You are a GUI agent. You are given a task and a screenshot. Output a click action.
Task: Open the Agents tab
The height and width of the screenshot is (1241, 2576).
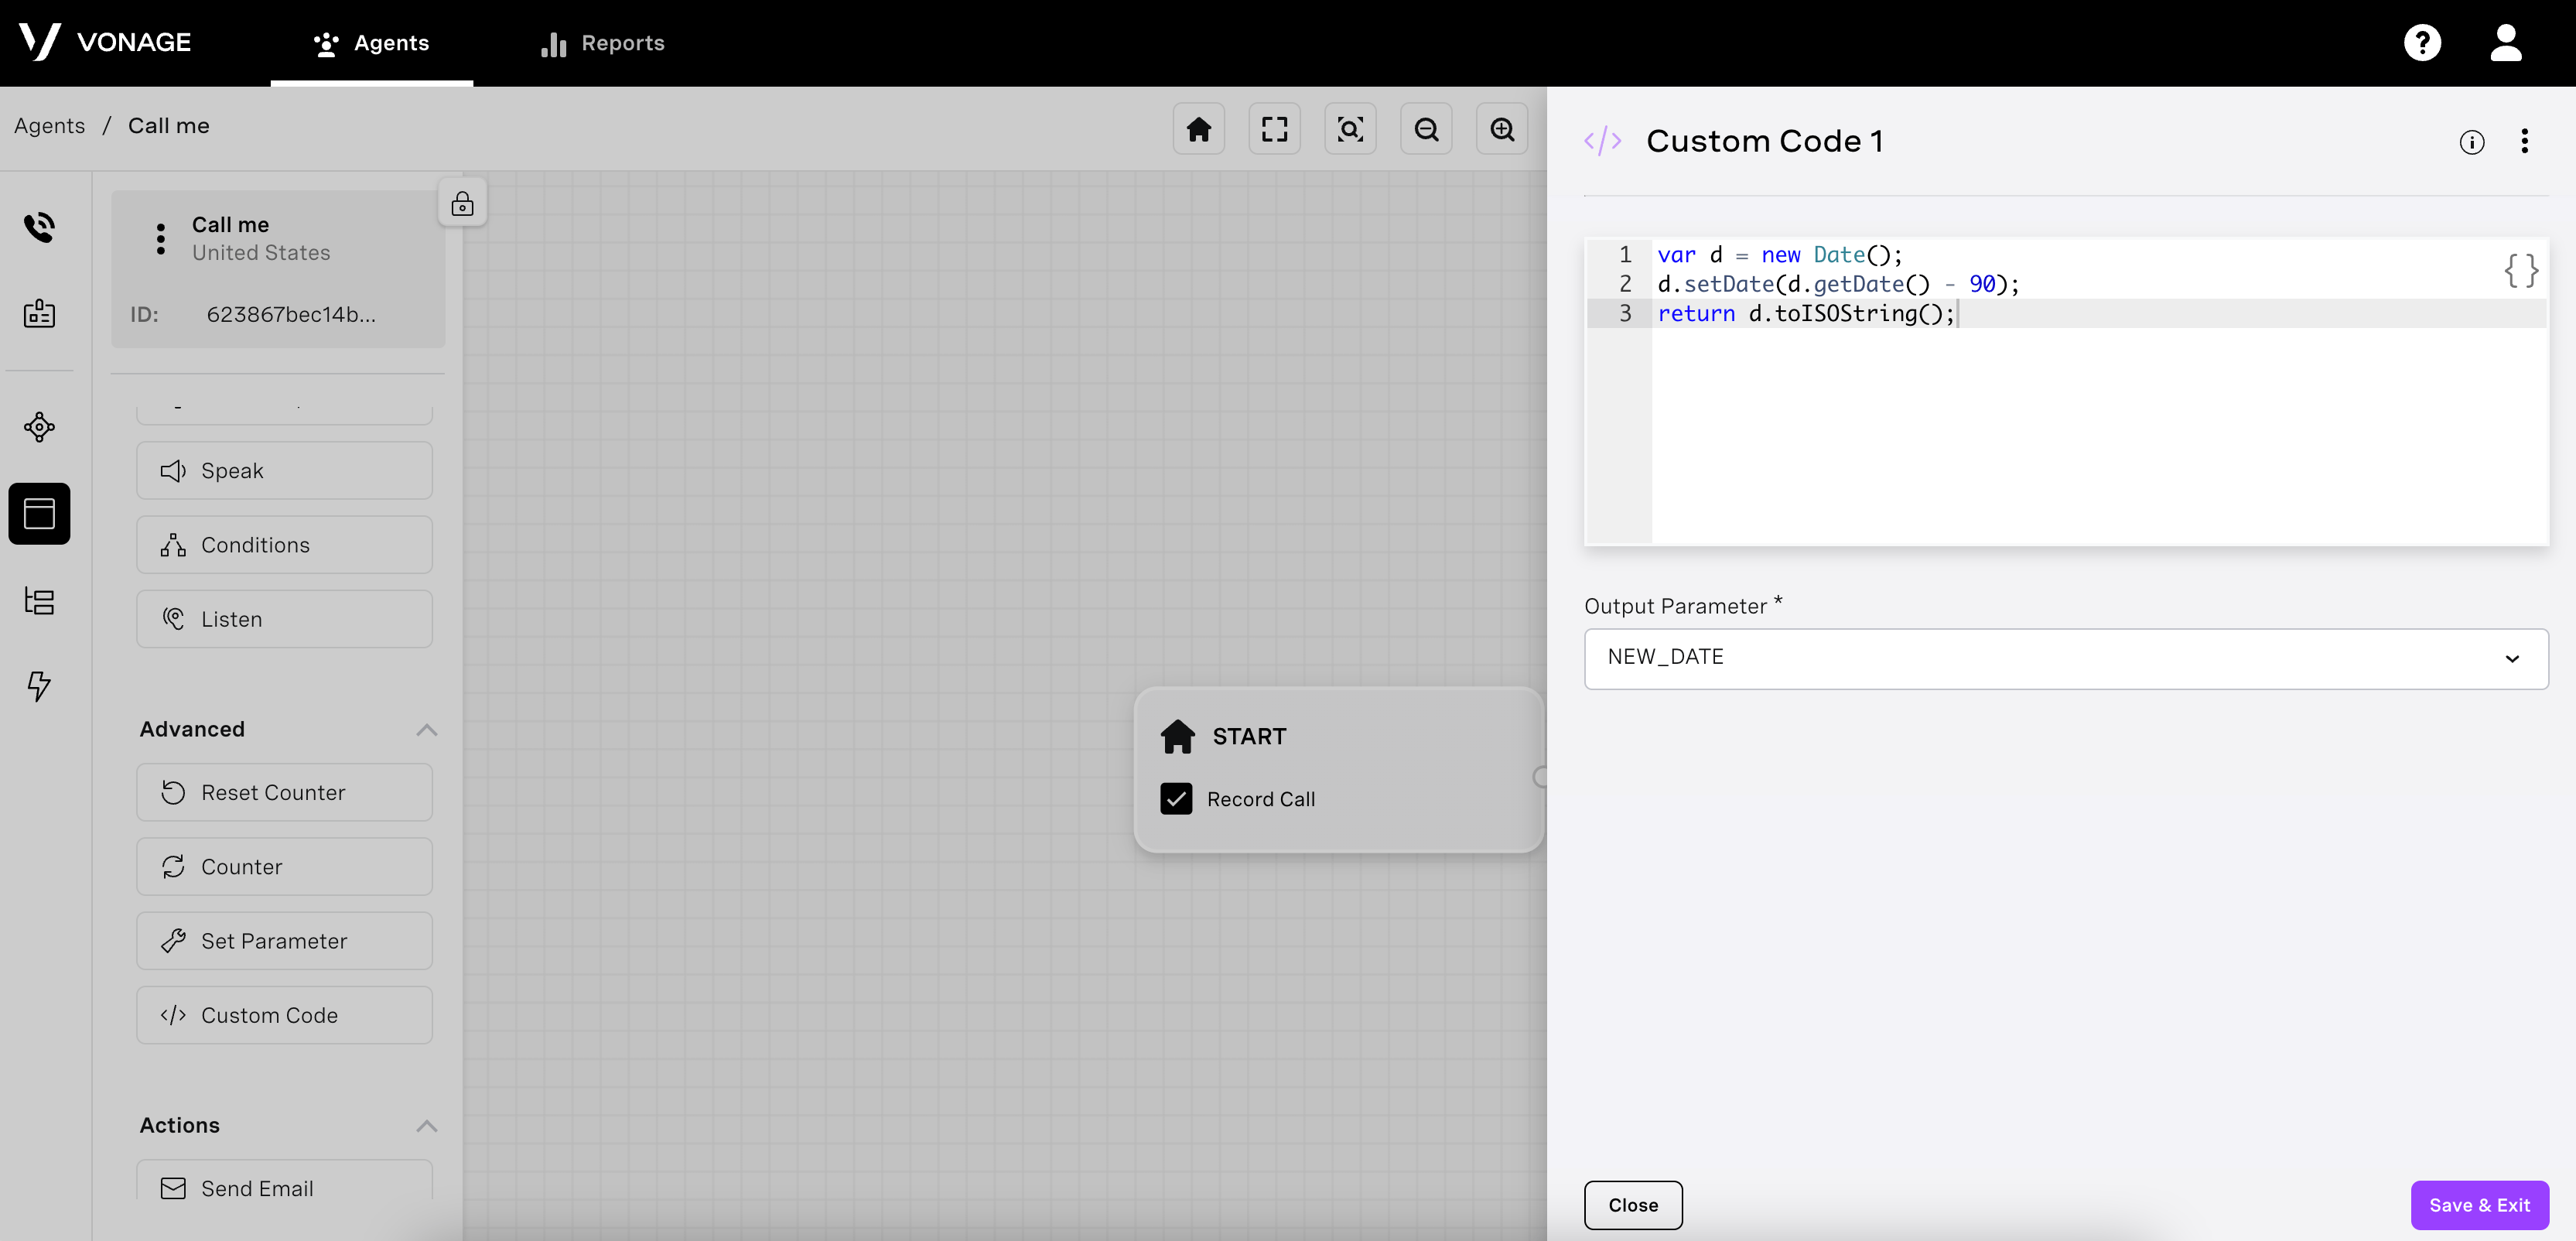click(371, 43)
